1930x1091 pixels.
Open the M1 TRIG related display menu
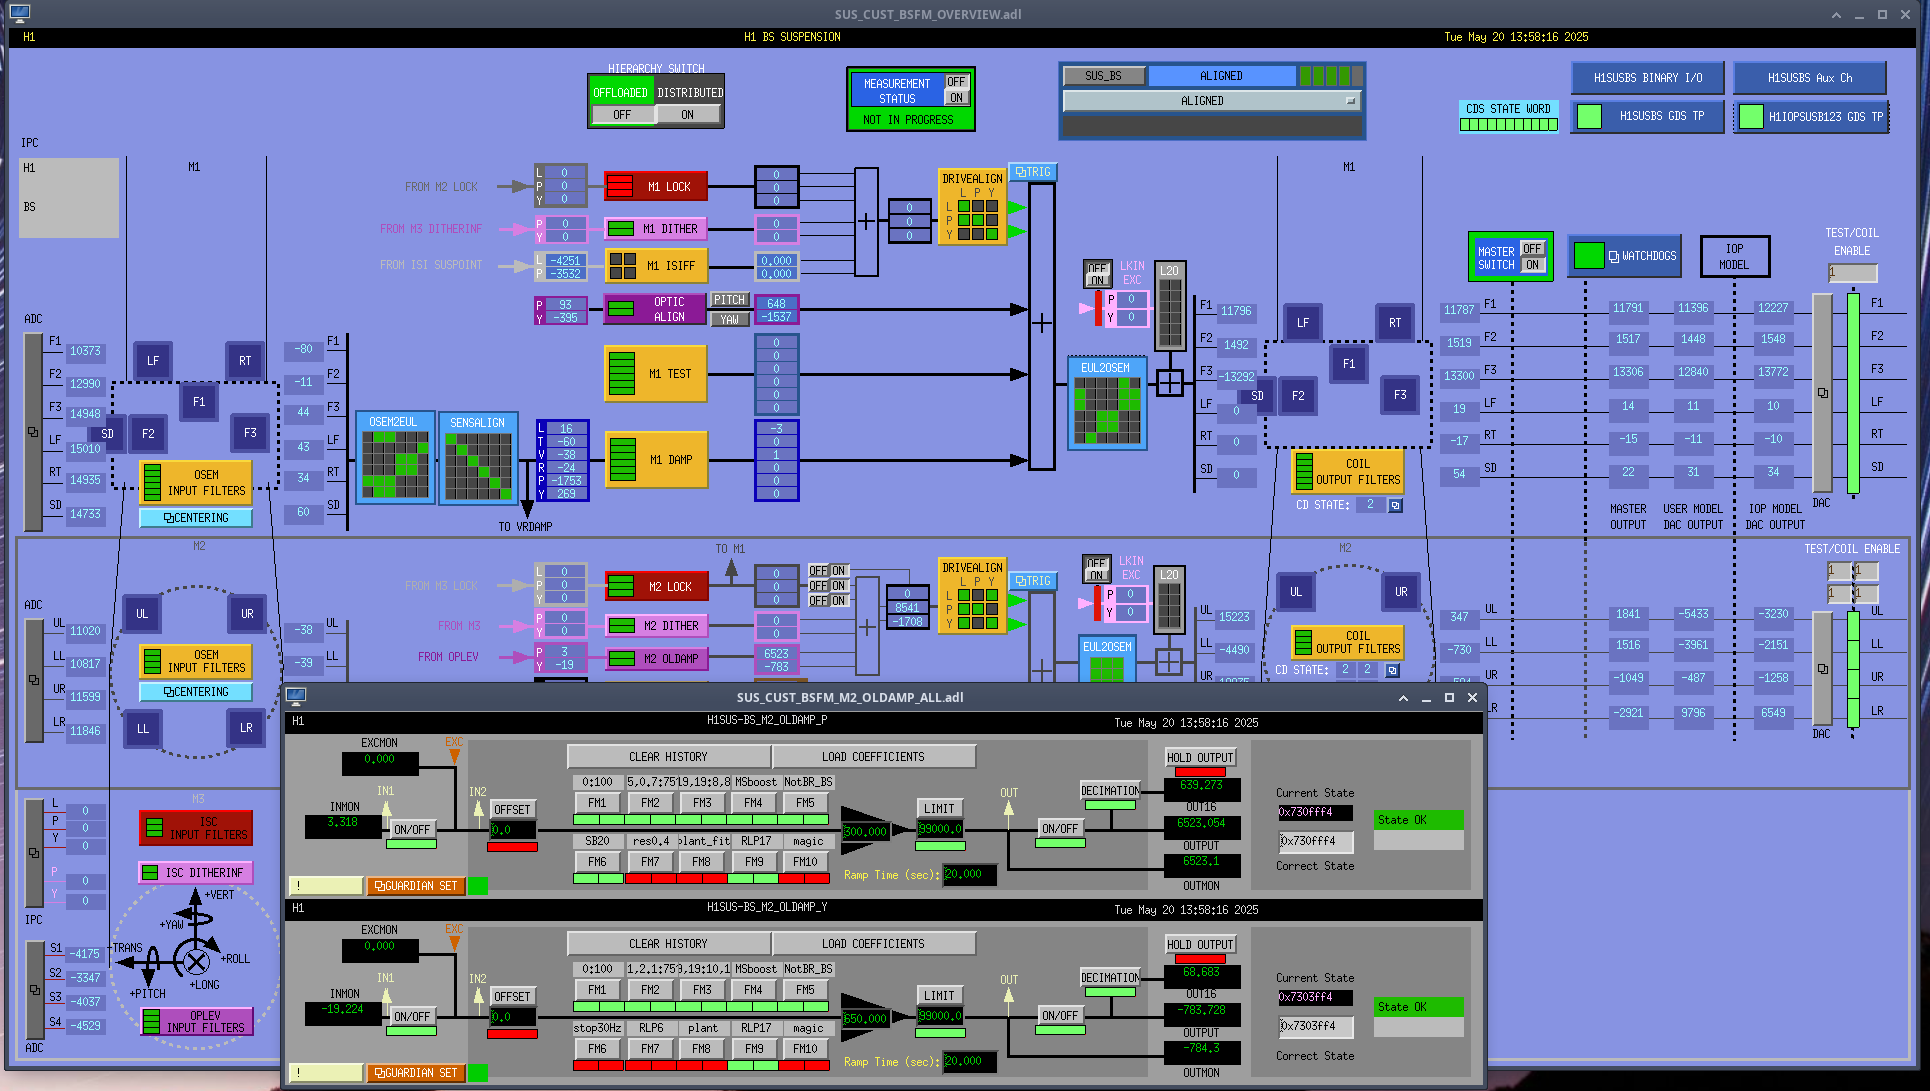coord(1033,172)
